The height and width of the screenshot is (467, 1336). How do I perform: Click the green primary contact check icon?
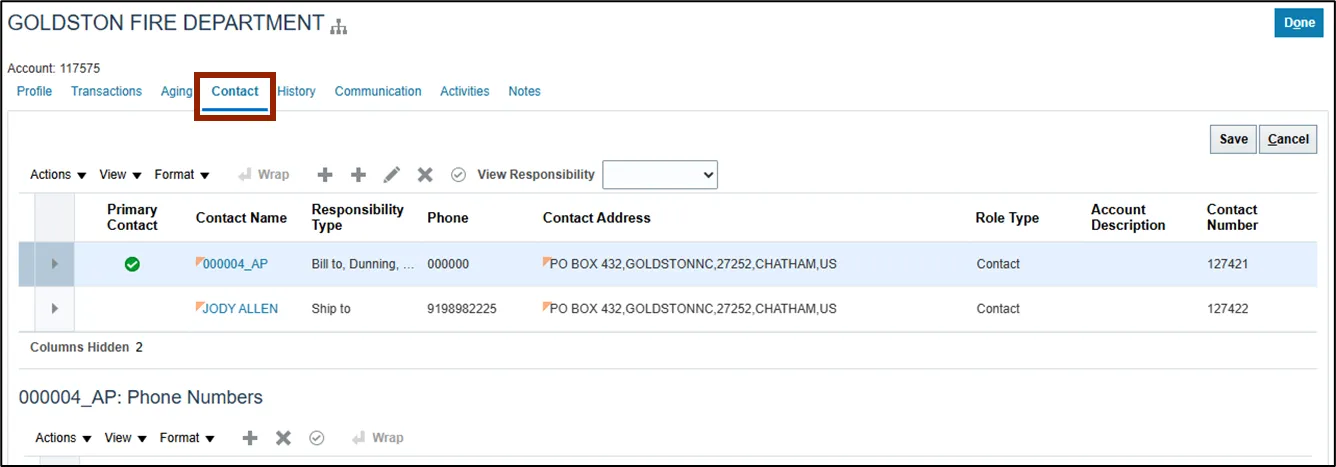[x=132, y=265]
